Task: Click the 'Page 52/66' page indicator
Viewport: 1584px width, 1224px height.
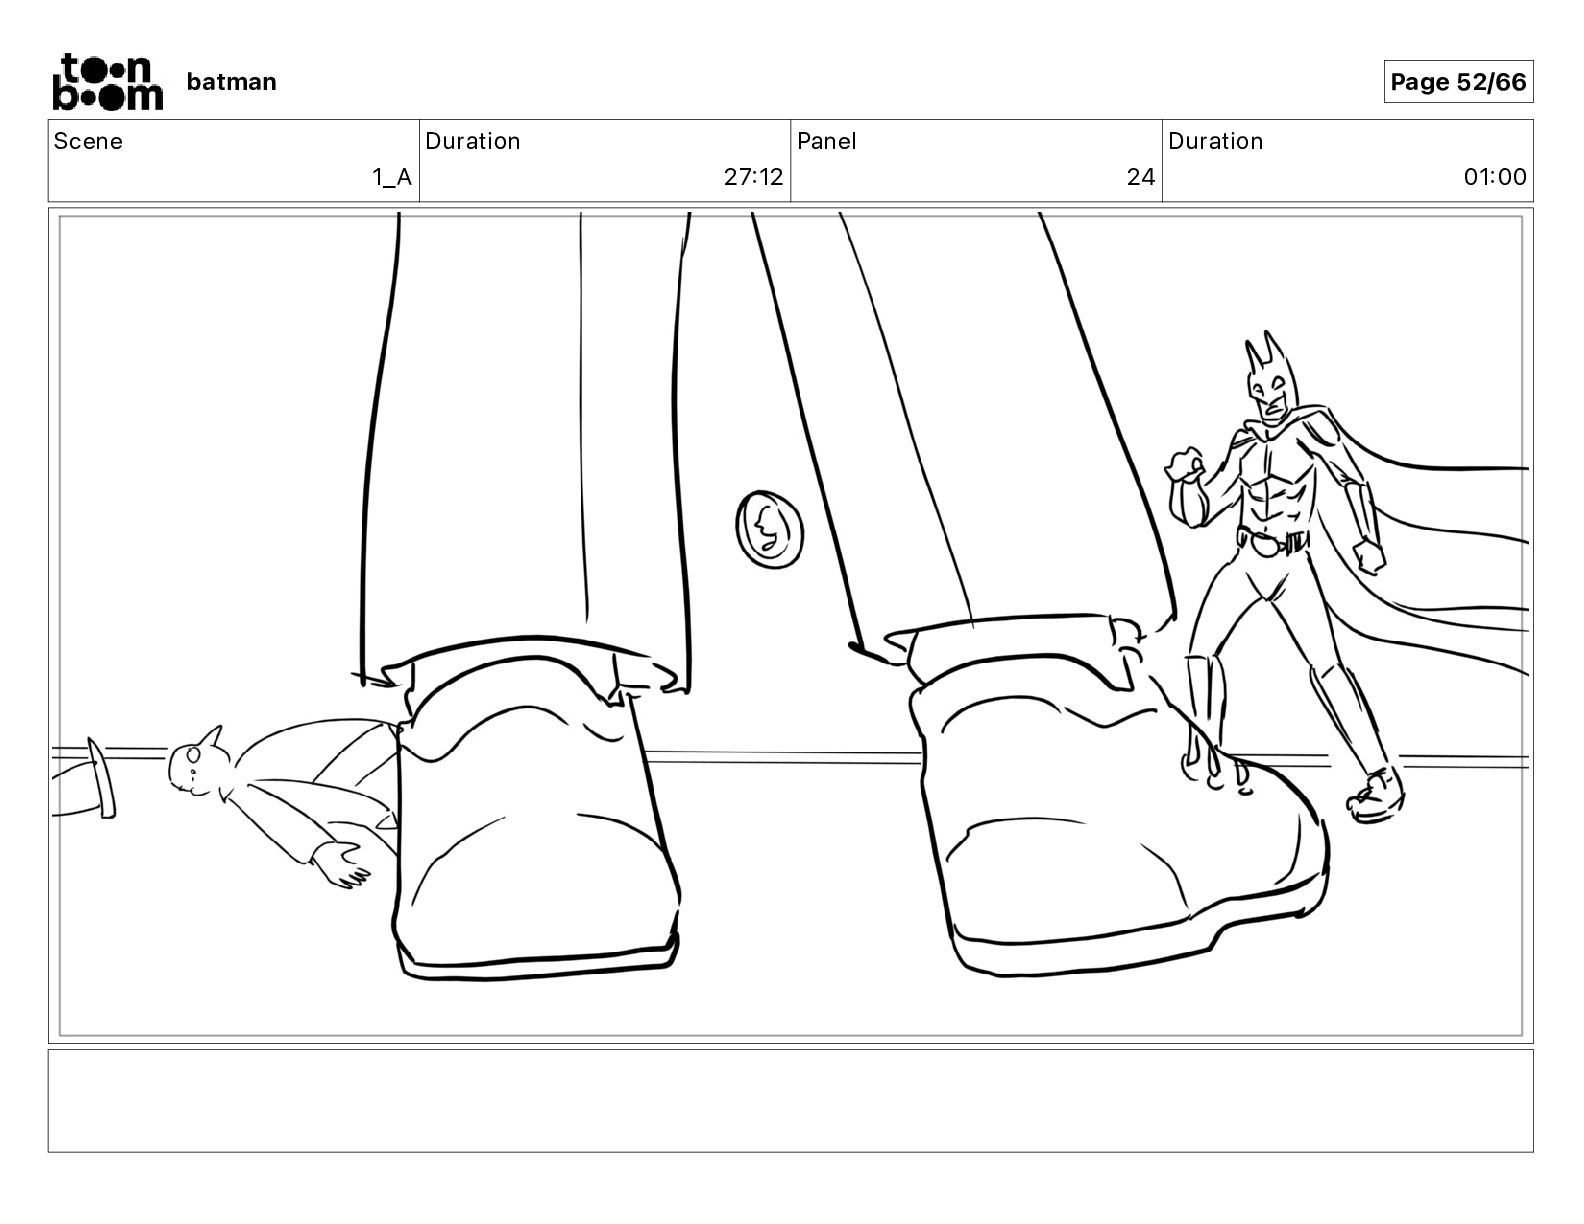Action: tap(1458, 82)
